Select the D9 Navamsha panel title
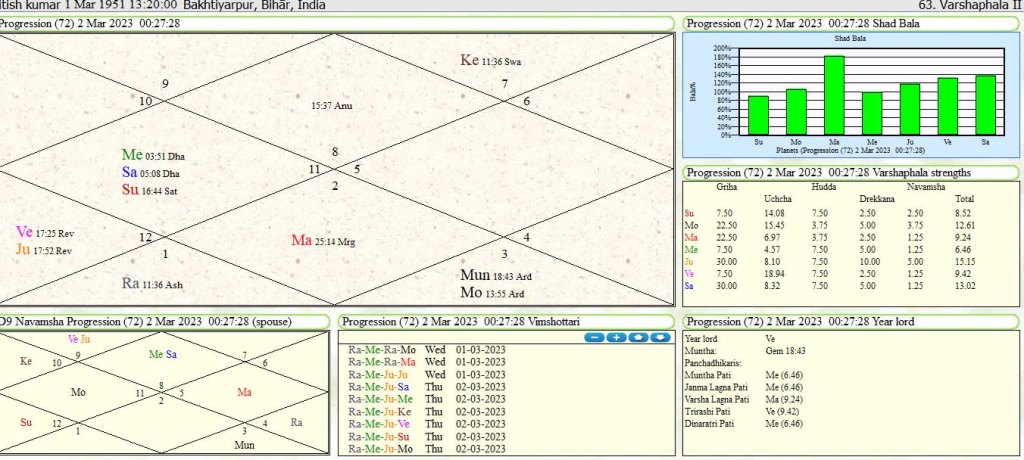This screenshot has height=460, width=1024. [x=164, y=321]
